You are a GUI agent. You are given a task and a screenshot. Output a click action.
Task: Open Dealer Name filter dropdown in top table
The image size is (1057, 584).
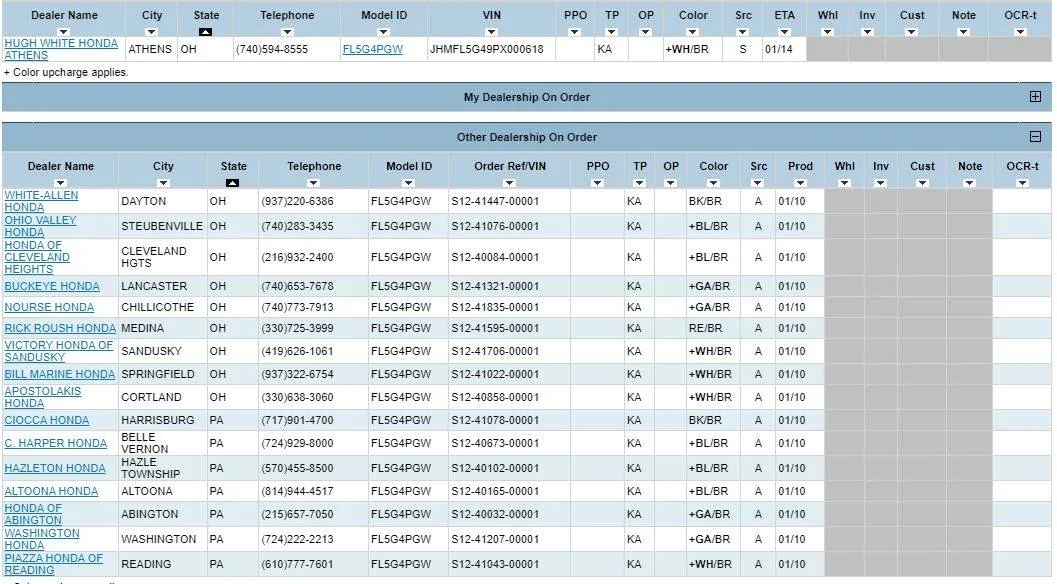click(63, 32)
